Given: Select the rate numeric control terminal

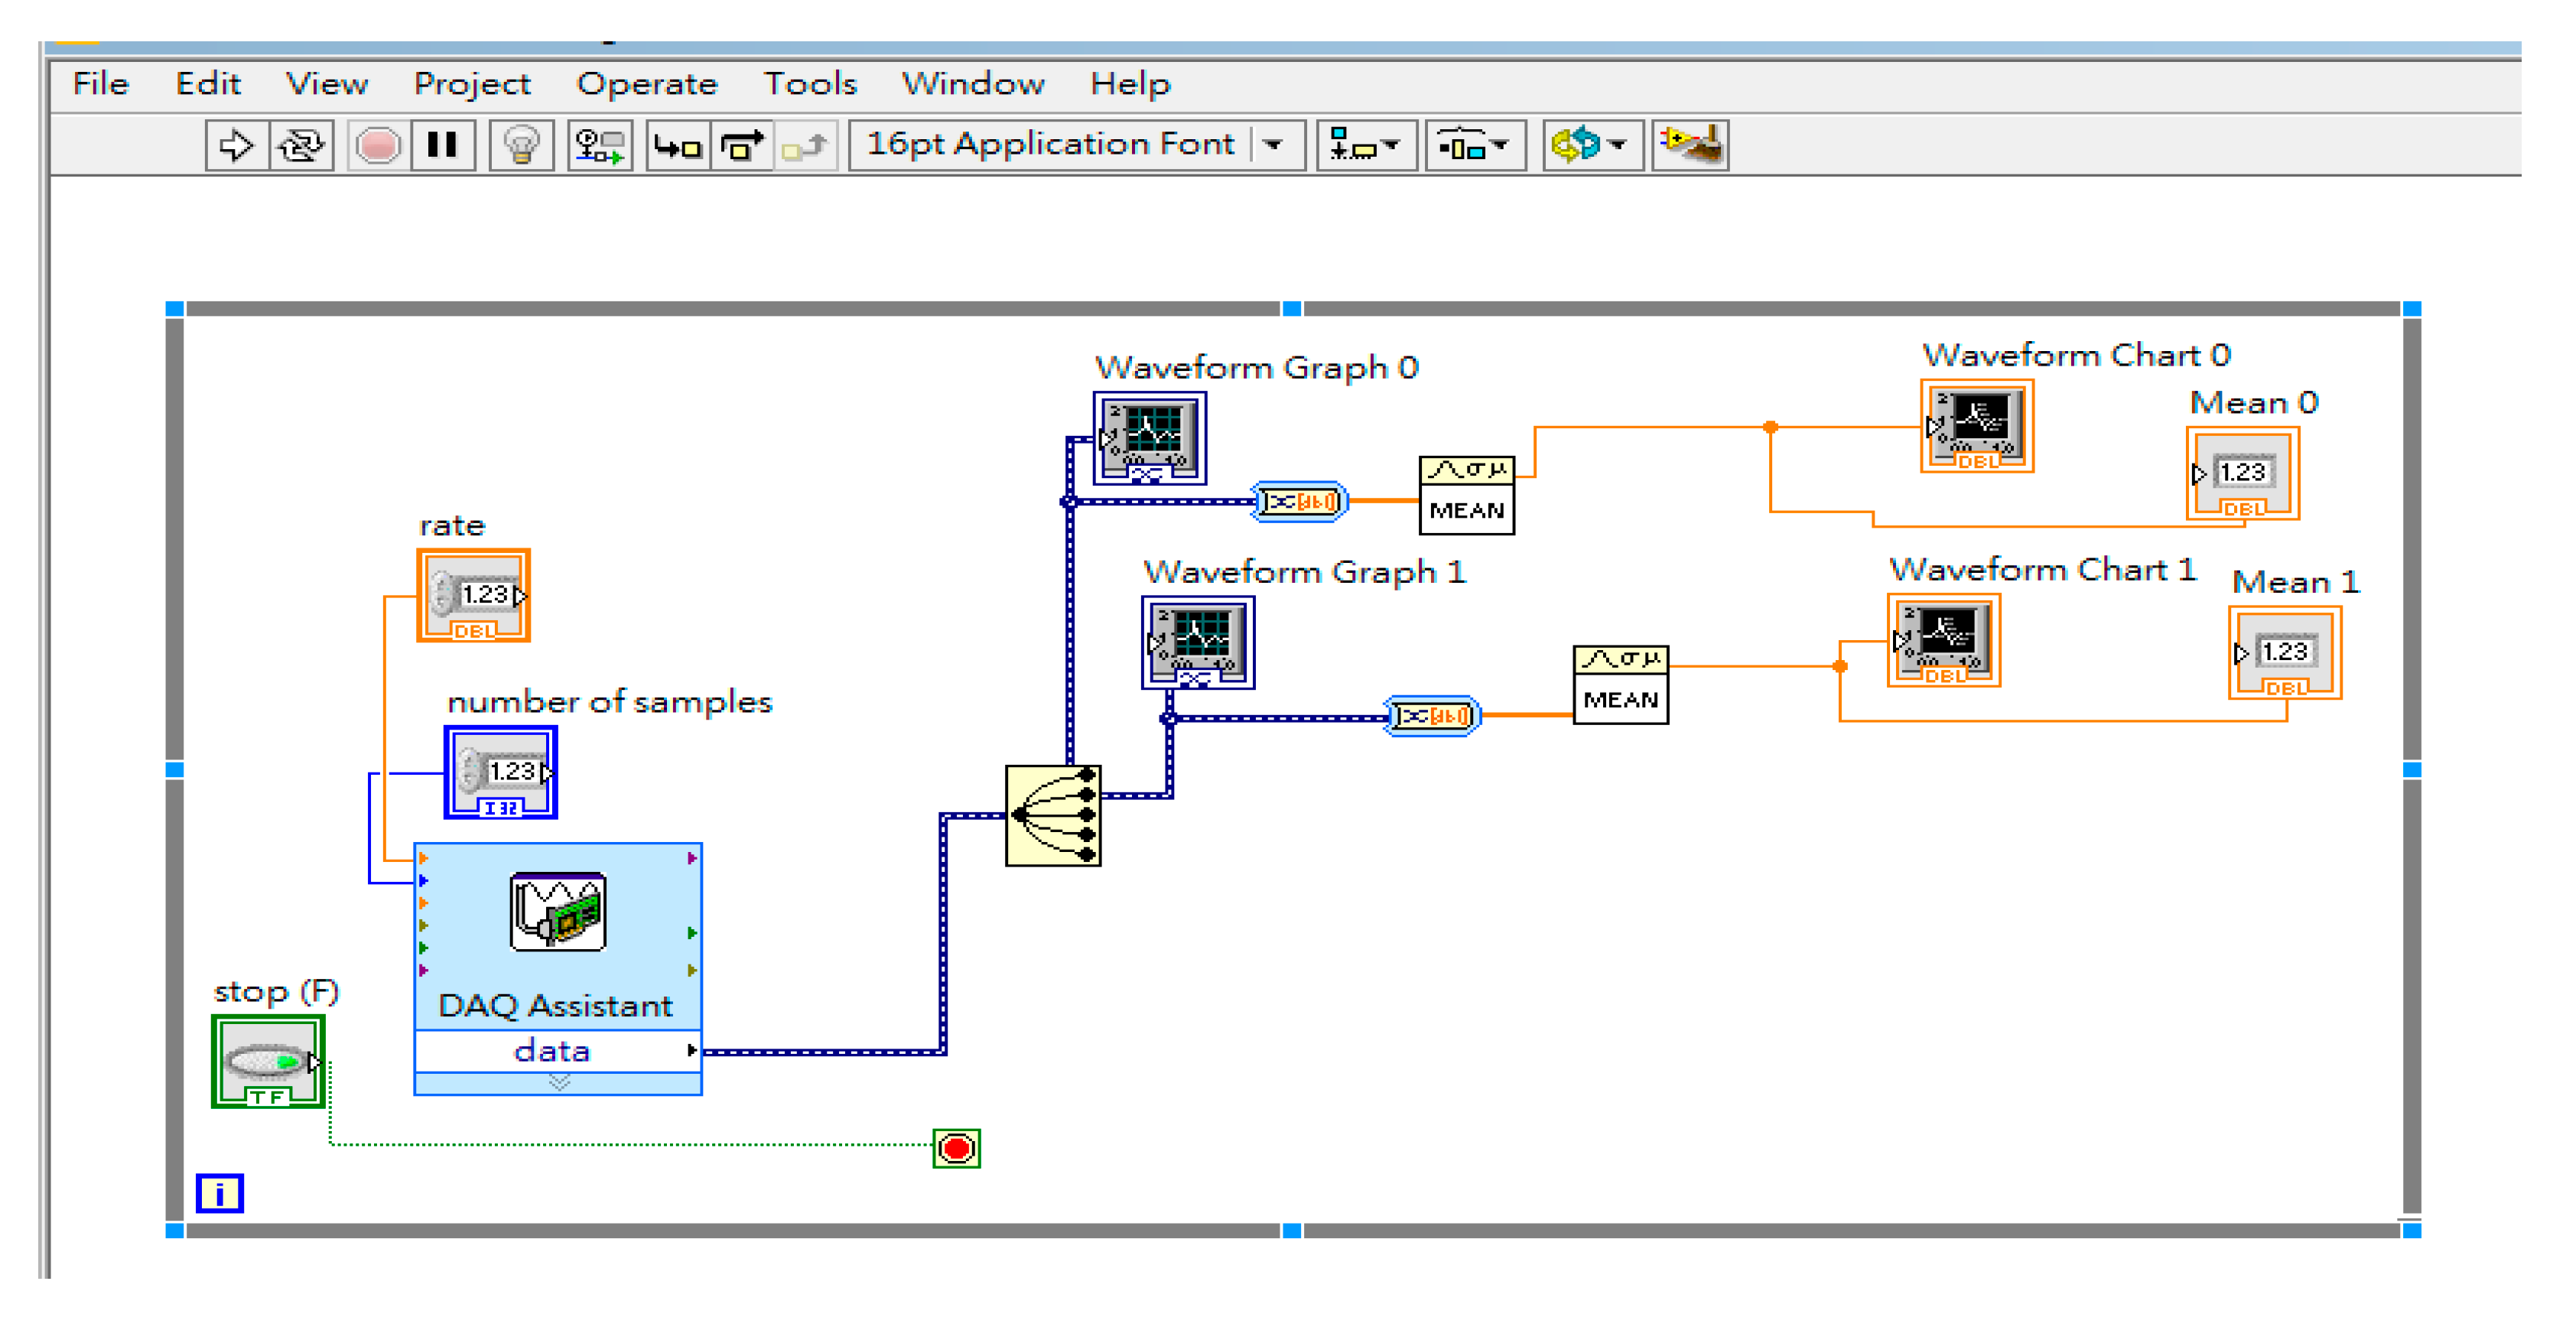Looking at the screenshot, I should click(473, 595).
